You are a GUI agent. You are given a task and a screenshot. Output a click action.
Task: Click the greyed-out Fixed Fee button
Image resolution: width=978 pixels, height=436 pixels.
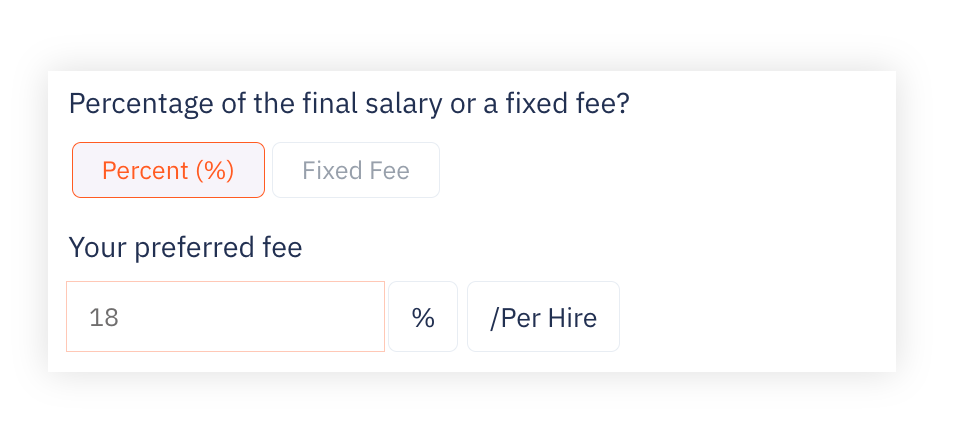[x=356, y=170]
